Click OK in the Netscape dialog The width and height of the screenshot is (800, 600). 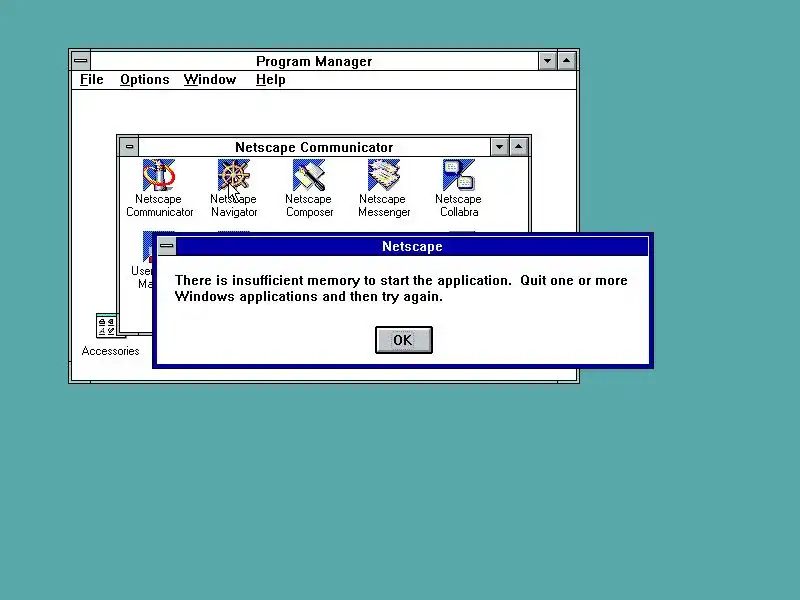tap(404, 340)
